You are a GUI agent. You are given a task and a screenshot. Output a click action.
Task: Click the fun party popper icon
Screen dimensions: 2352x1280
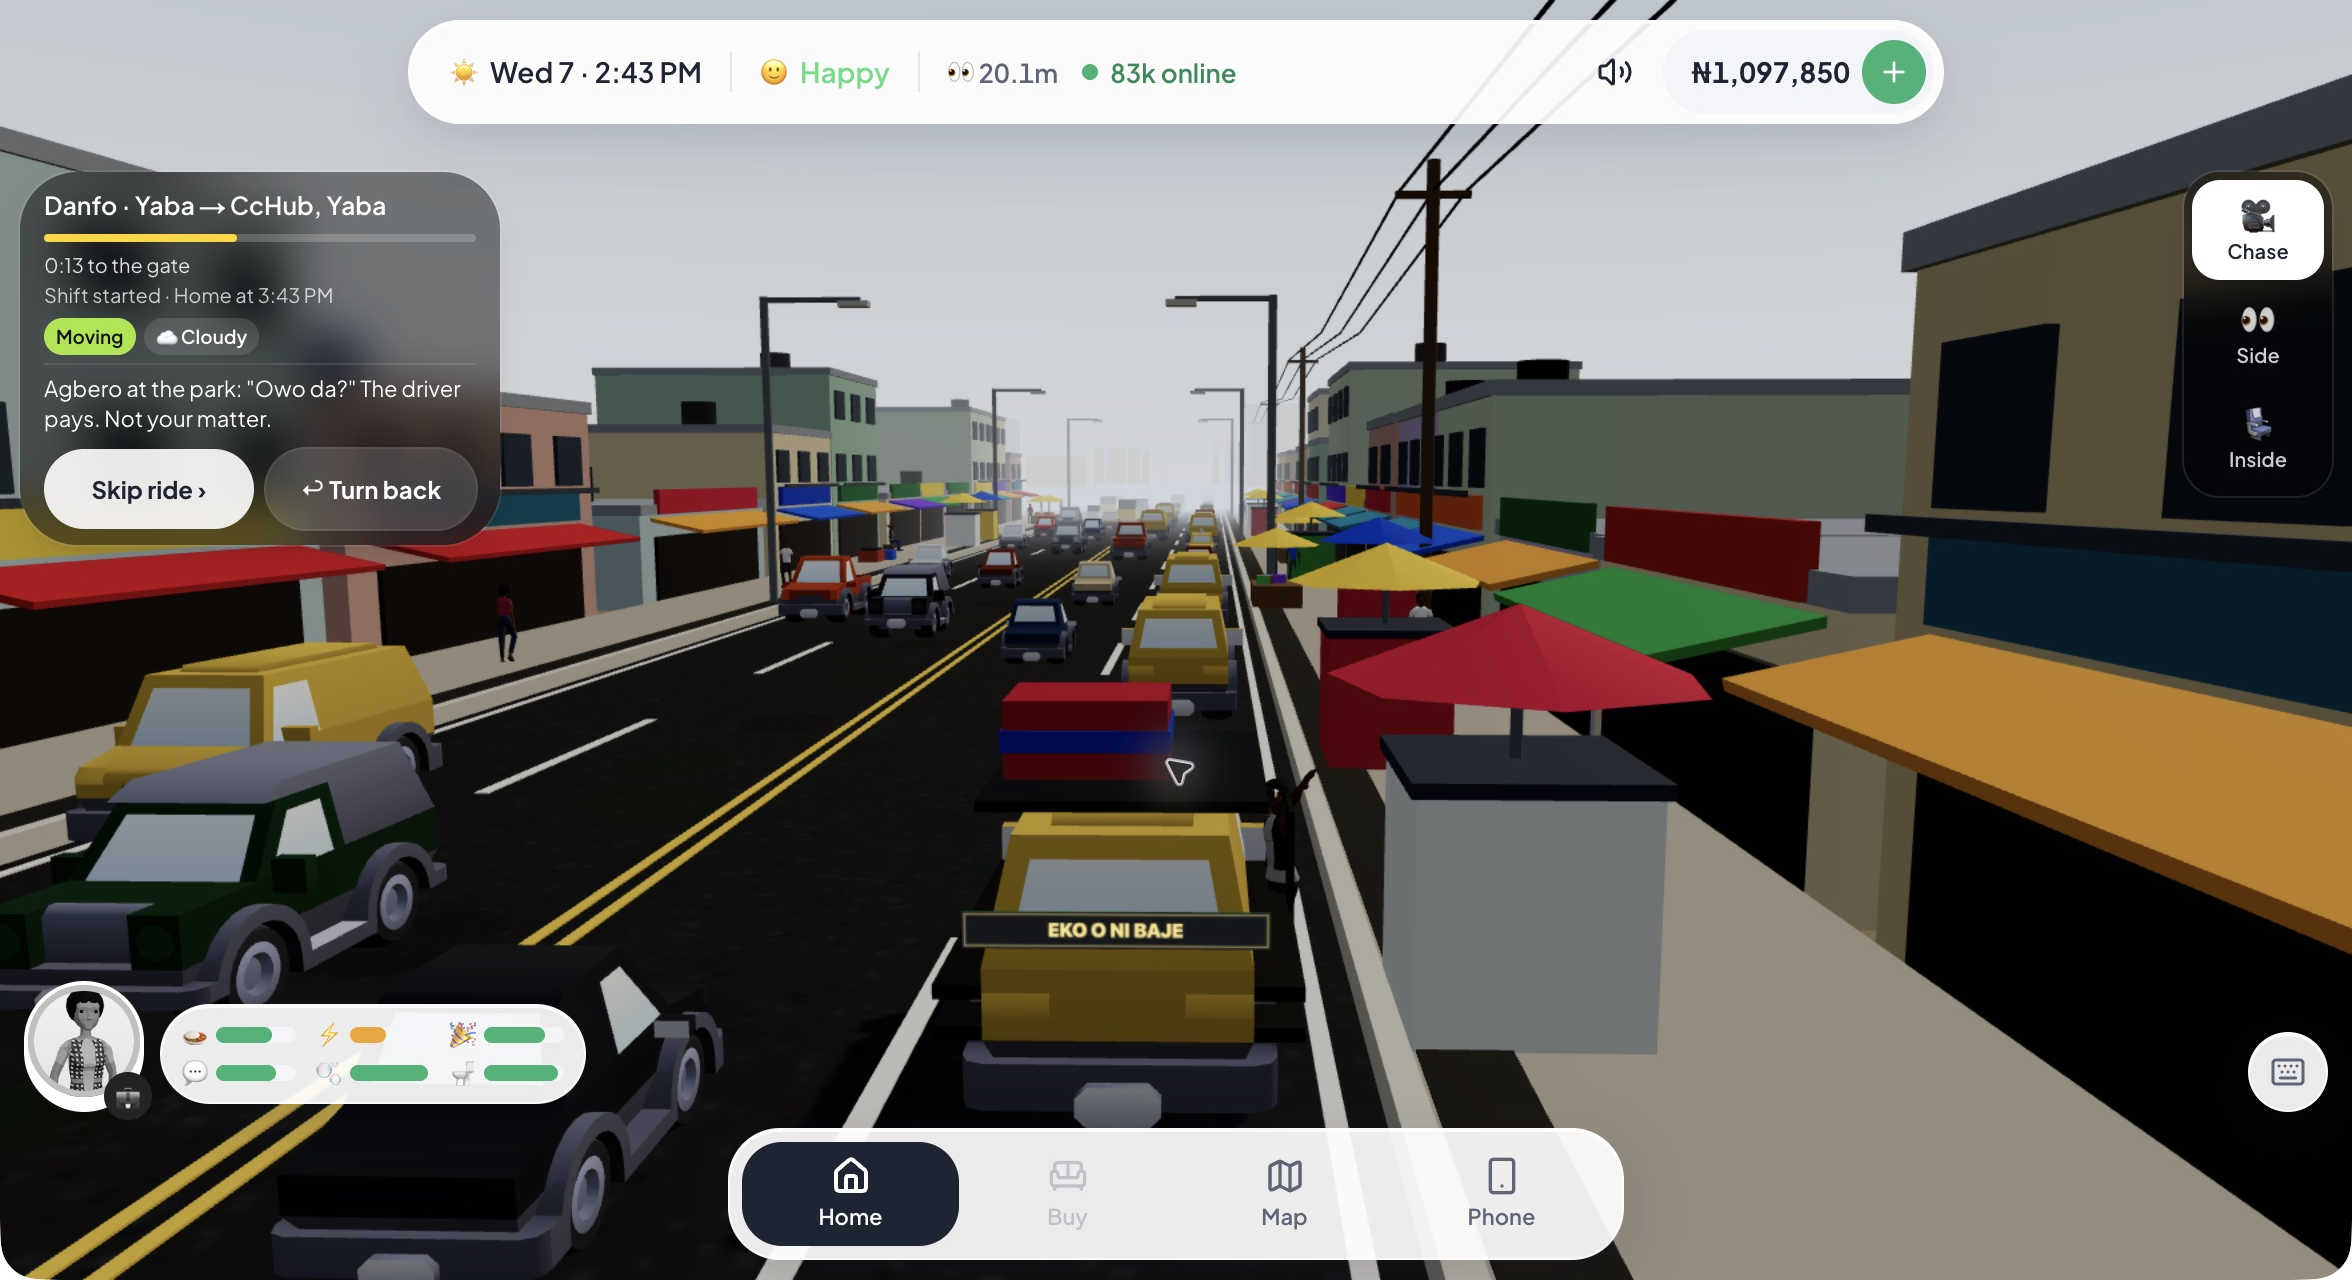tap(462, 1035)
